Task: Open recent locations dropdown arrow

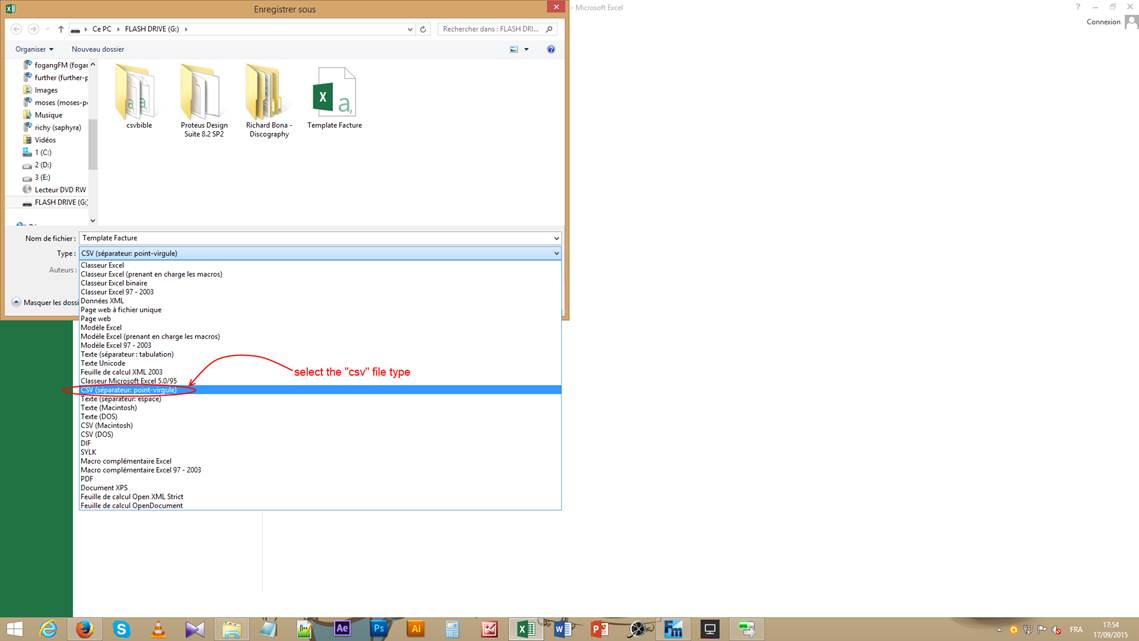Action: coord(47,29)
